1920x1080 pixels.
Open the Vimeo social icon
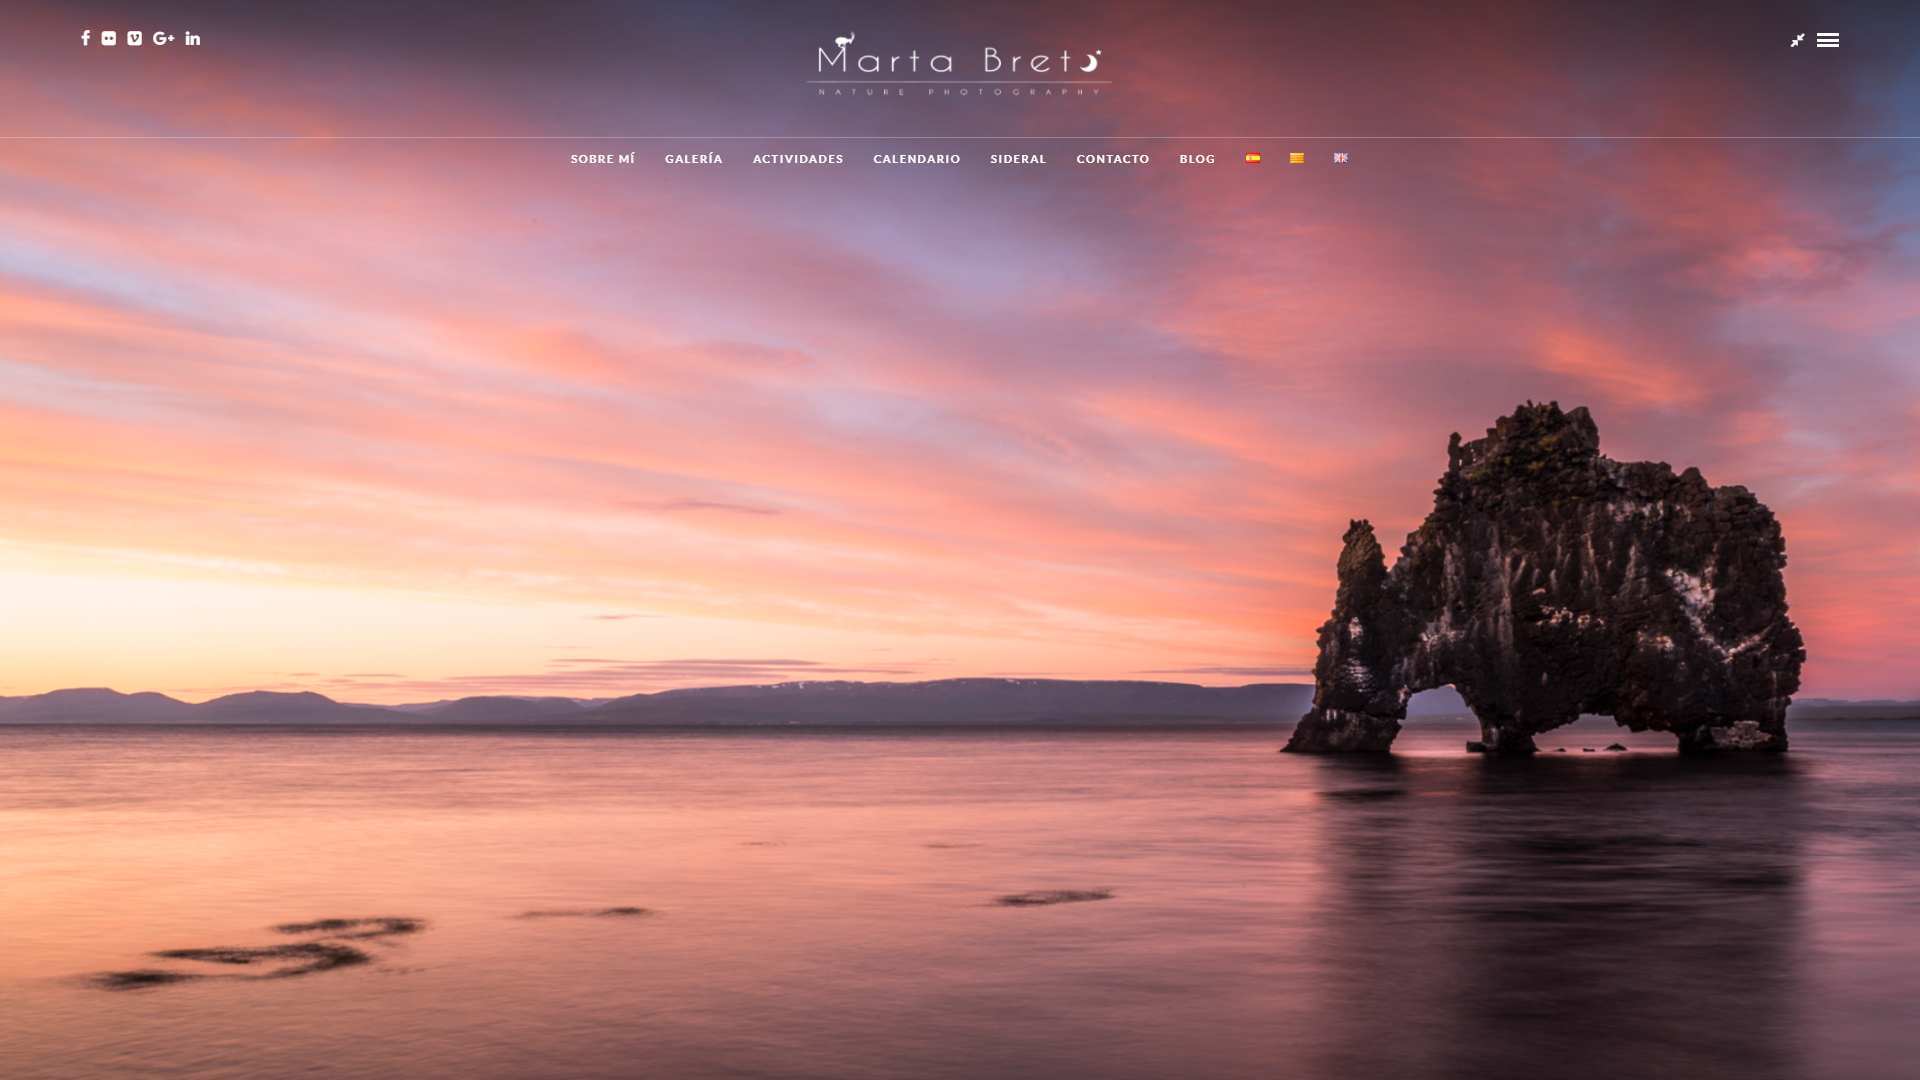click(x=135, y=38)
